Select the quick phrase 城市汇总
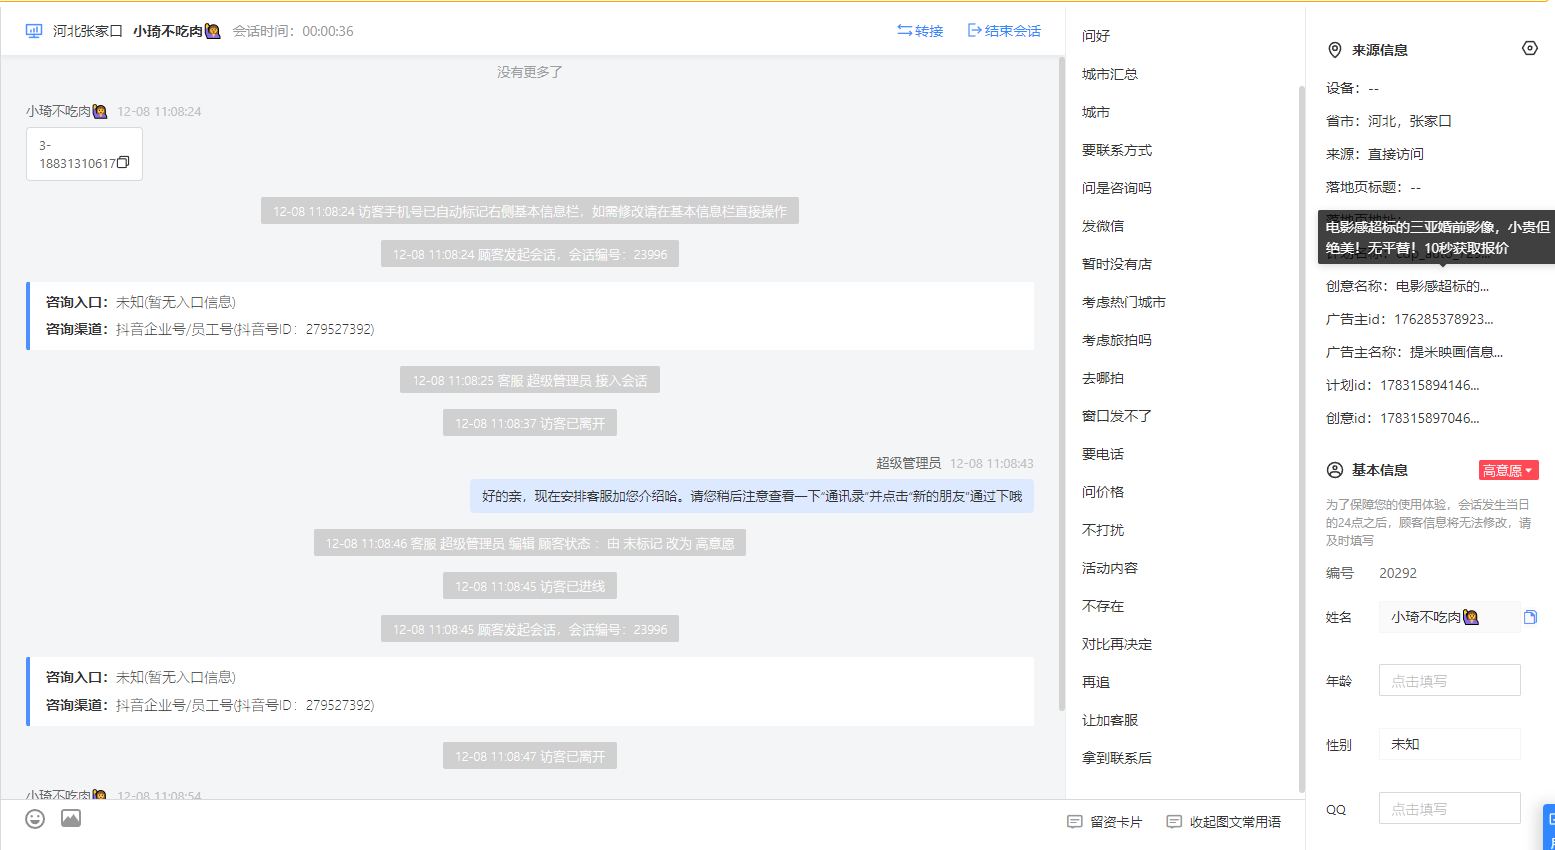 tap(1110, 74)
